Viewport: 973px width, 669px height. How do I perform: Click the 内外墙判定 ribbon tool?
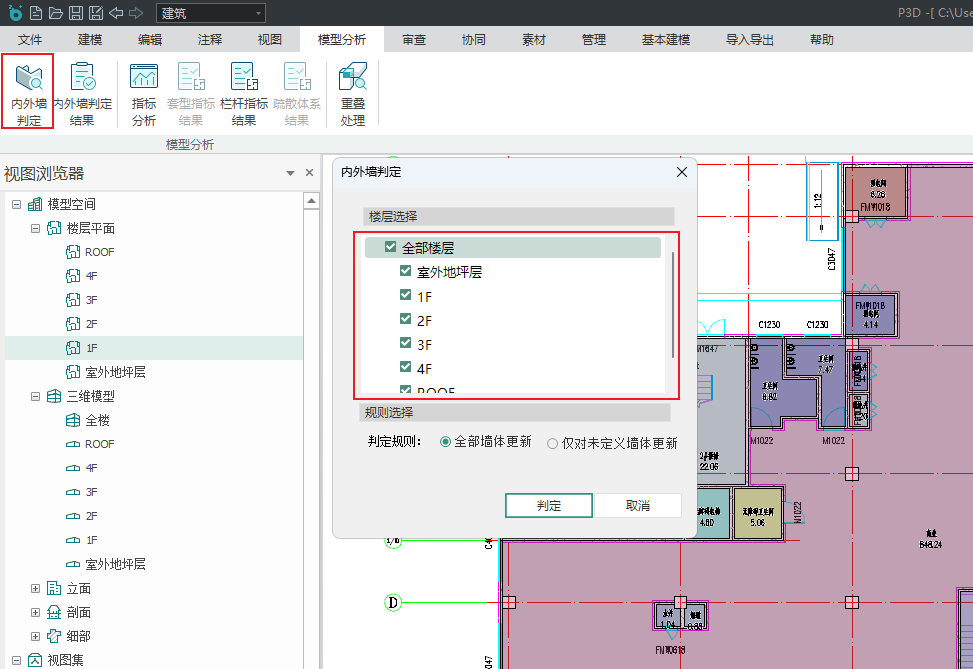coord(28,93)
